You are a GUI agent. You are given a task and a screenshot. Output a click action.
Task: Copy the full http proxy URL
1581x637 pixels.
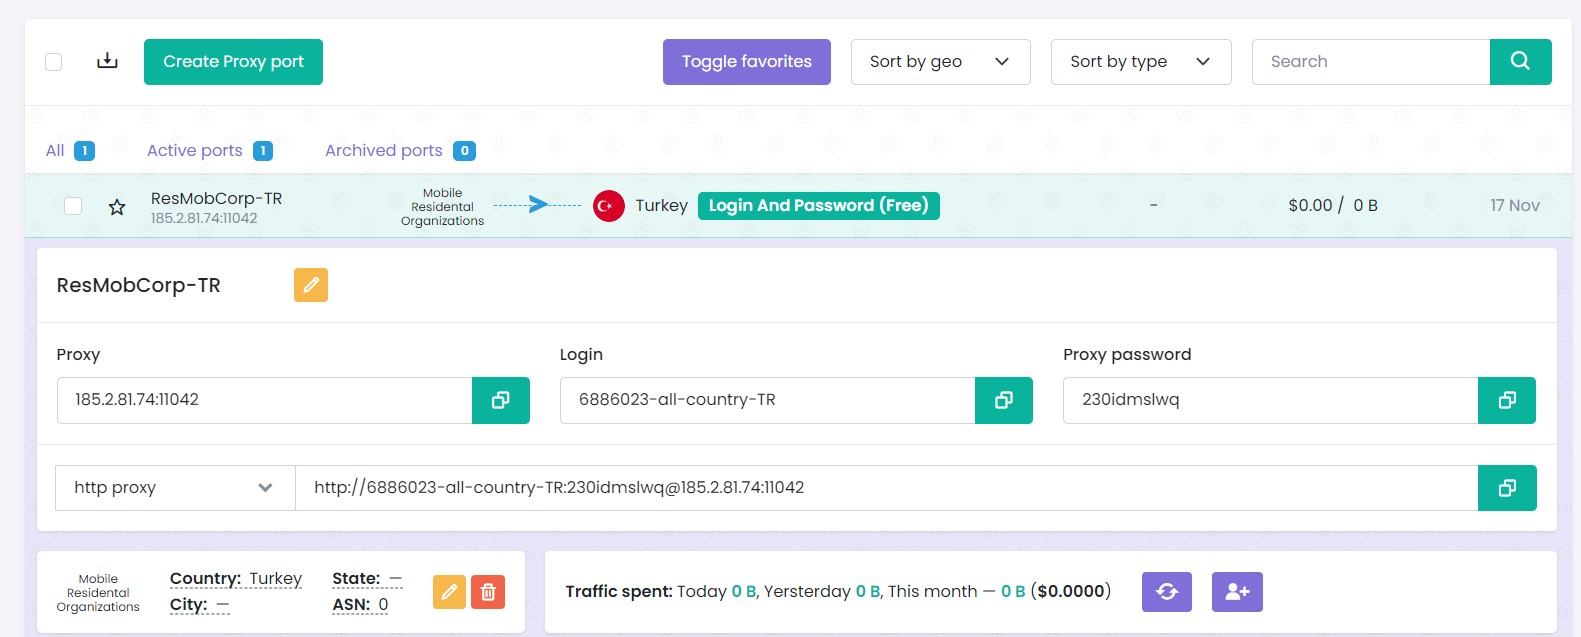[x=1507, y=488]
